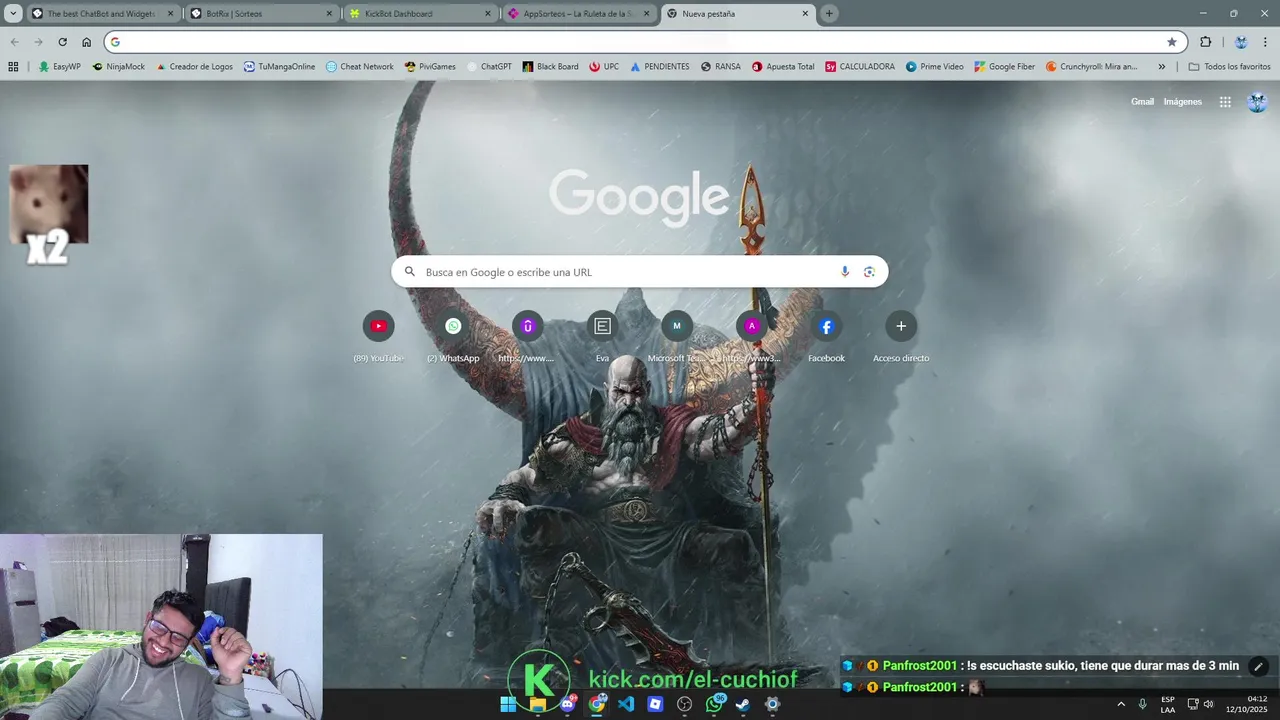The height and width of the screenshot is (720, 1280).
Task: Click the browser home icon
Action: click(86, 42)
